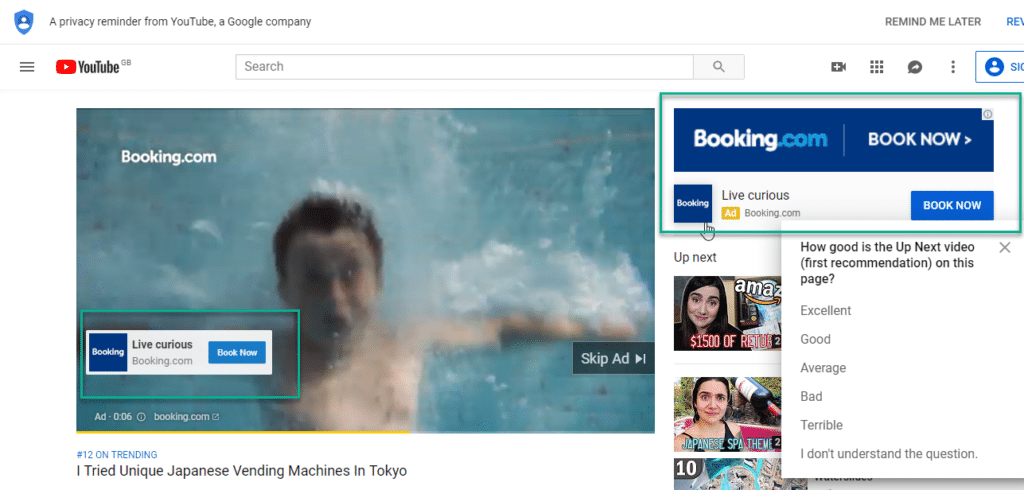Open the top 10 waterslides thumbnail
Screen dimensions: 1024x490
point(728,474)
